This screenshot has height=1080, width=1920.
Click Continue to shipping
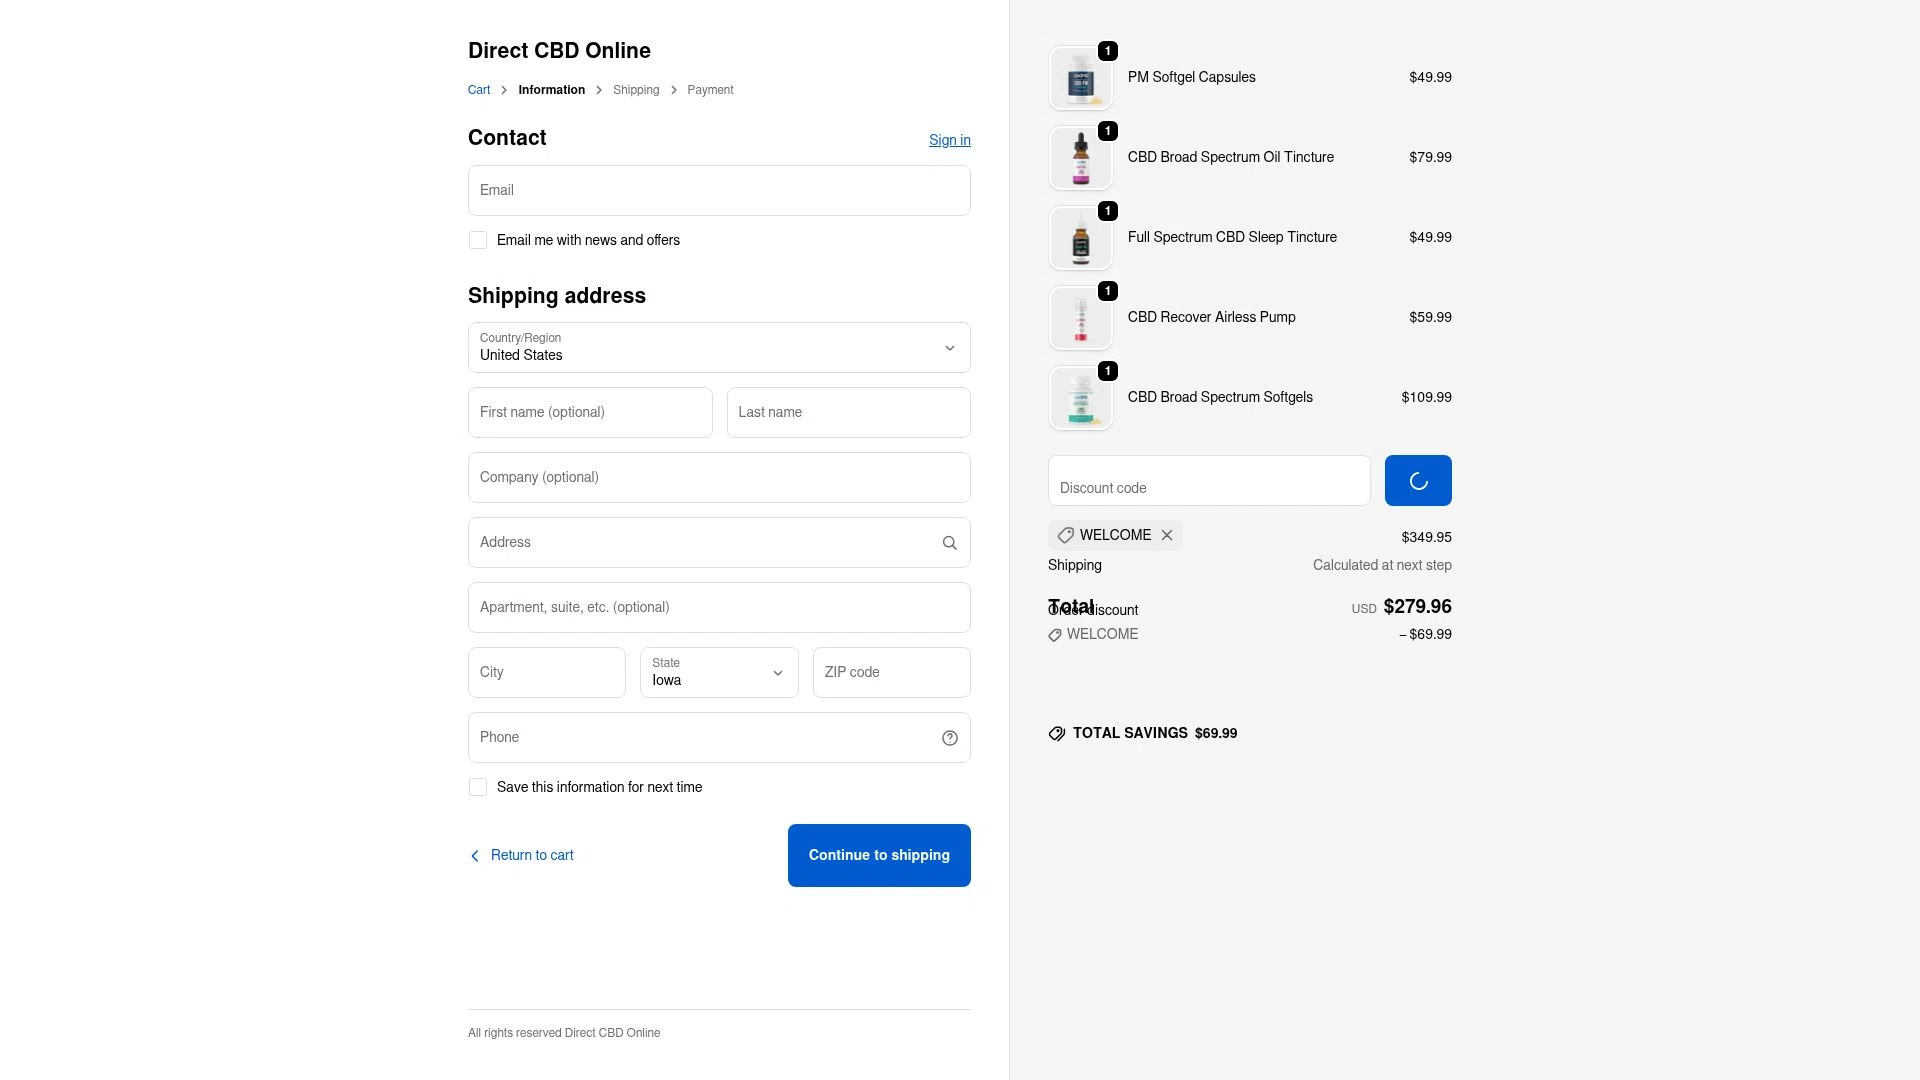pos(878,855)
